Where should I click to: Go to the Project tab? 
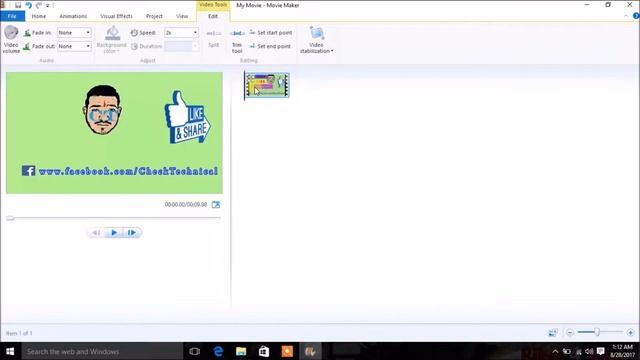tap(154, 16)
